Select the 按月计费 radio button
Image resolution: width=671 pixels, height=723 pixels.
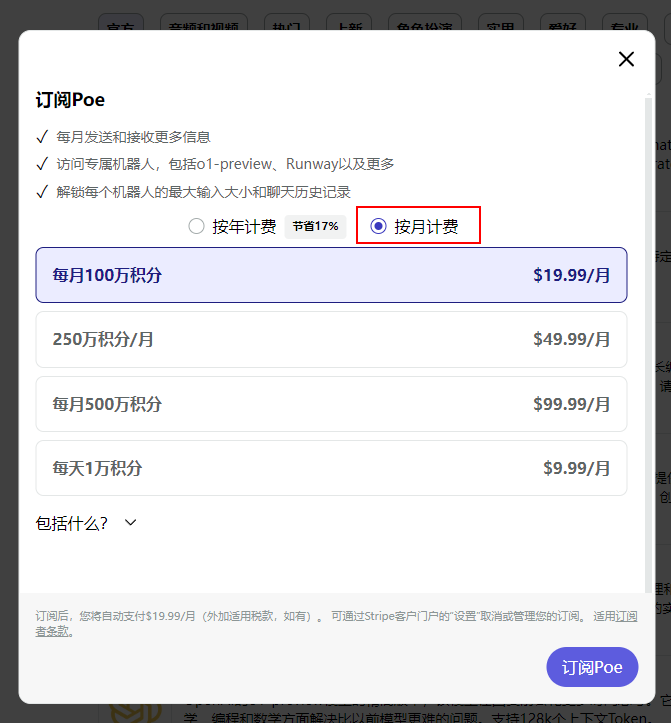point(378,226)
